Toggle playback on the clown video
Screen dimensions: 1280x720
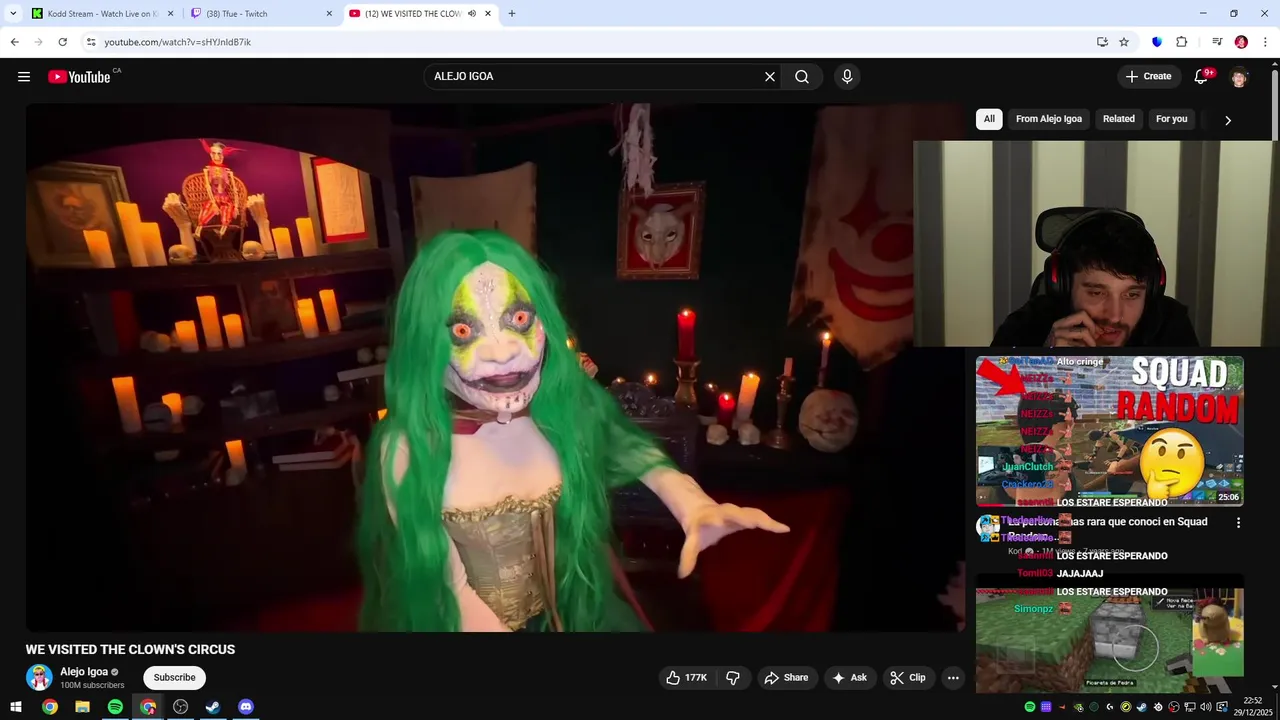[x=495, y=368]
